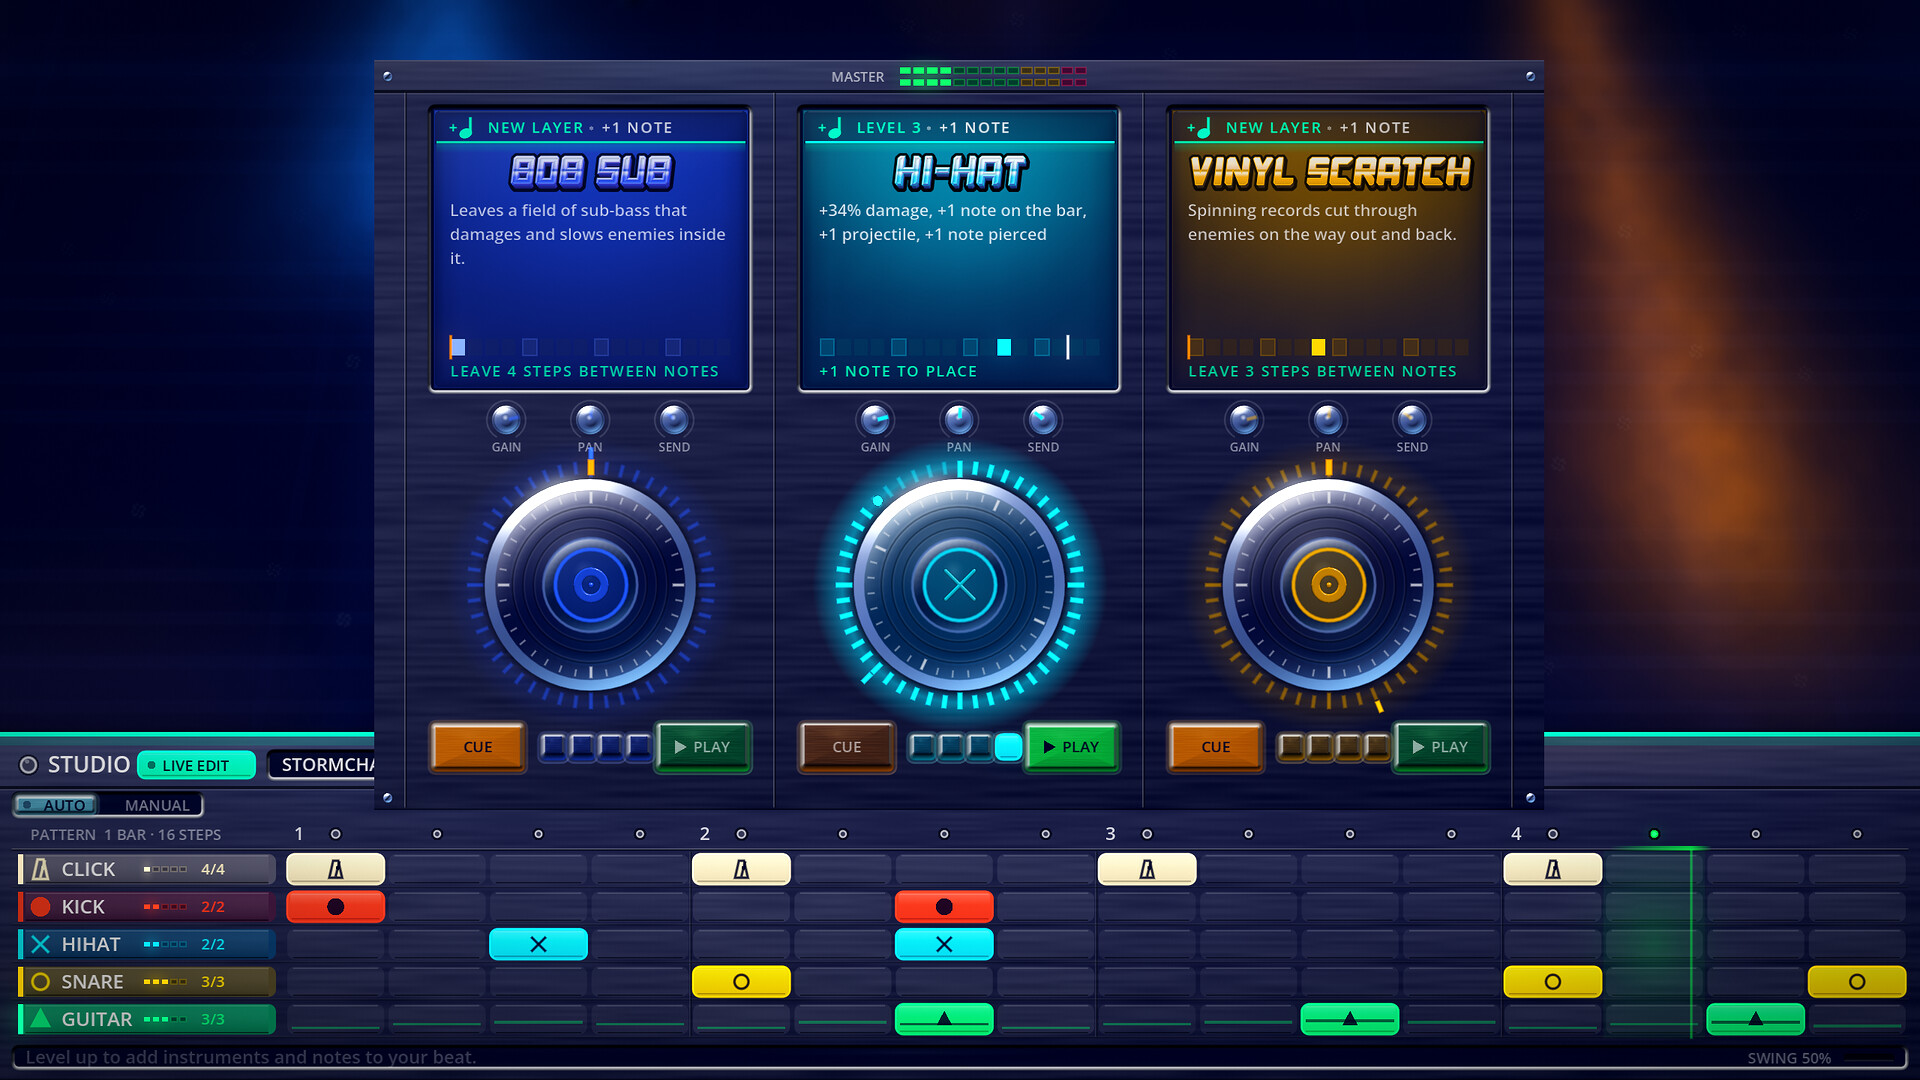Switch to MANUAL mode

coord(156,805)
